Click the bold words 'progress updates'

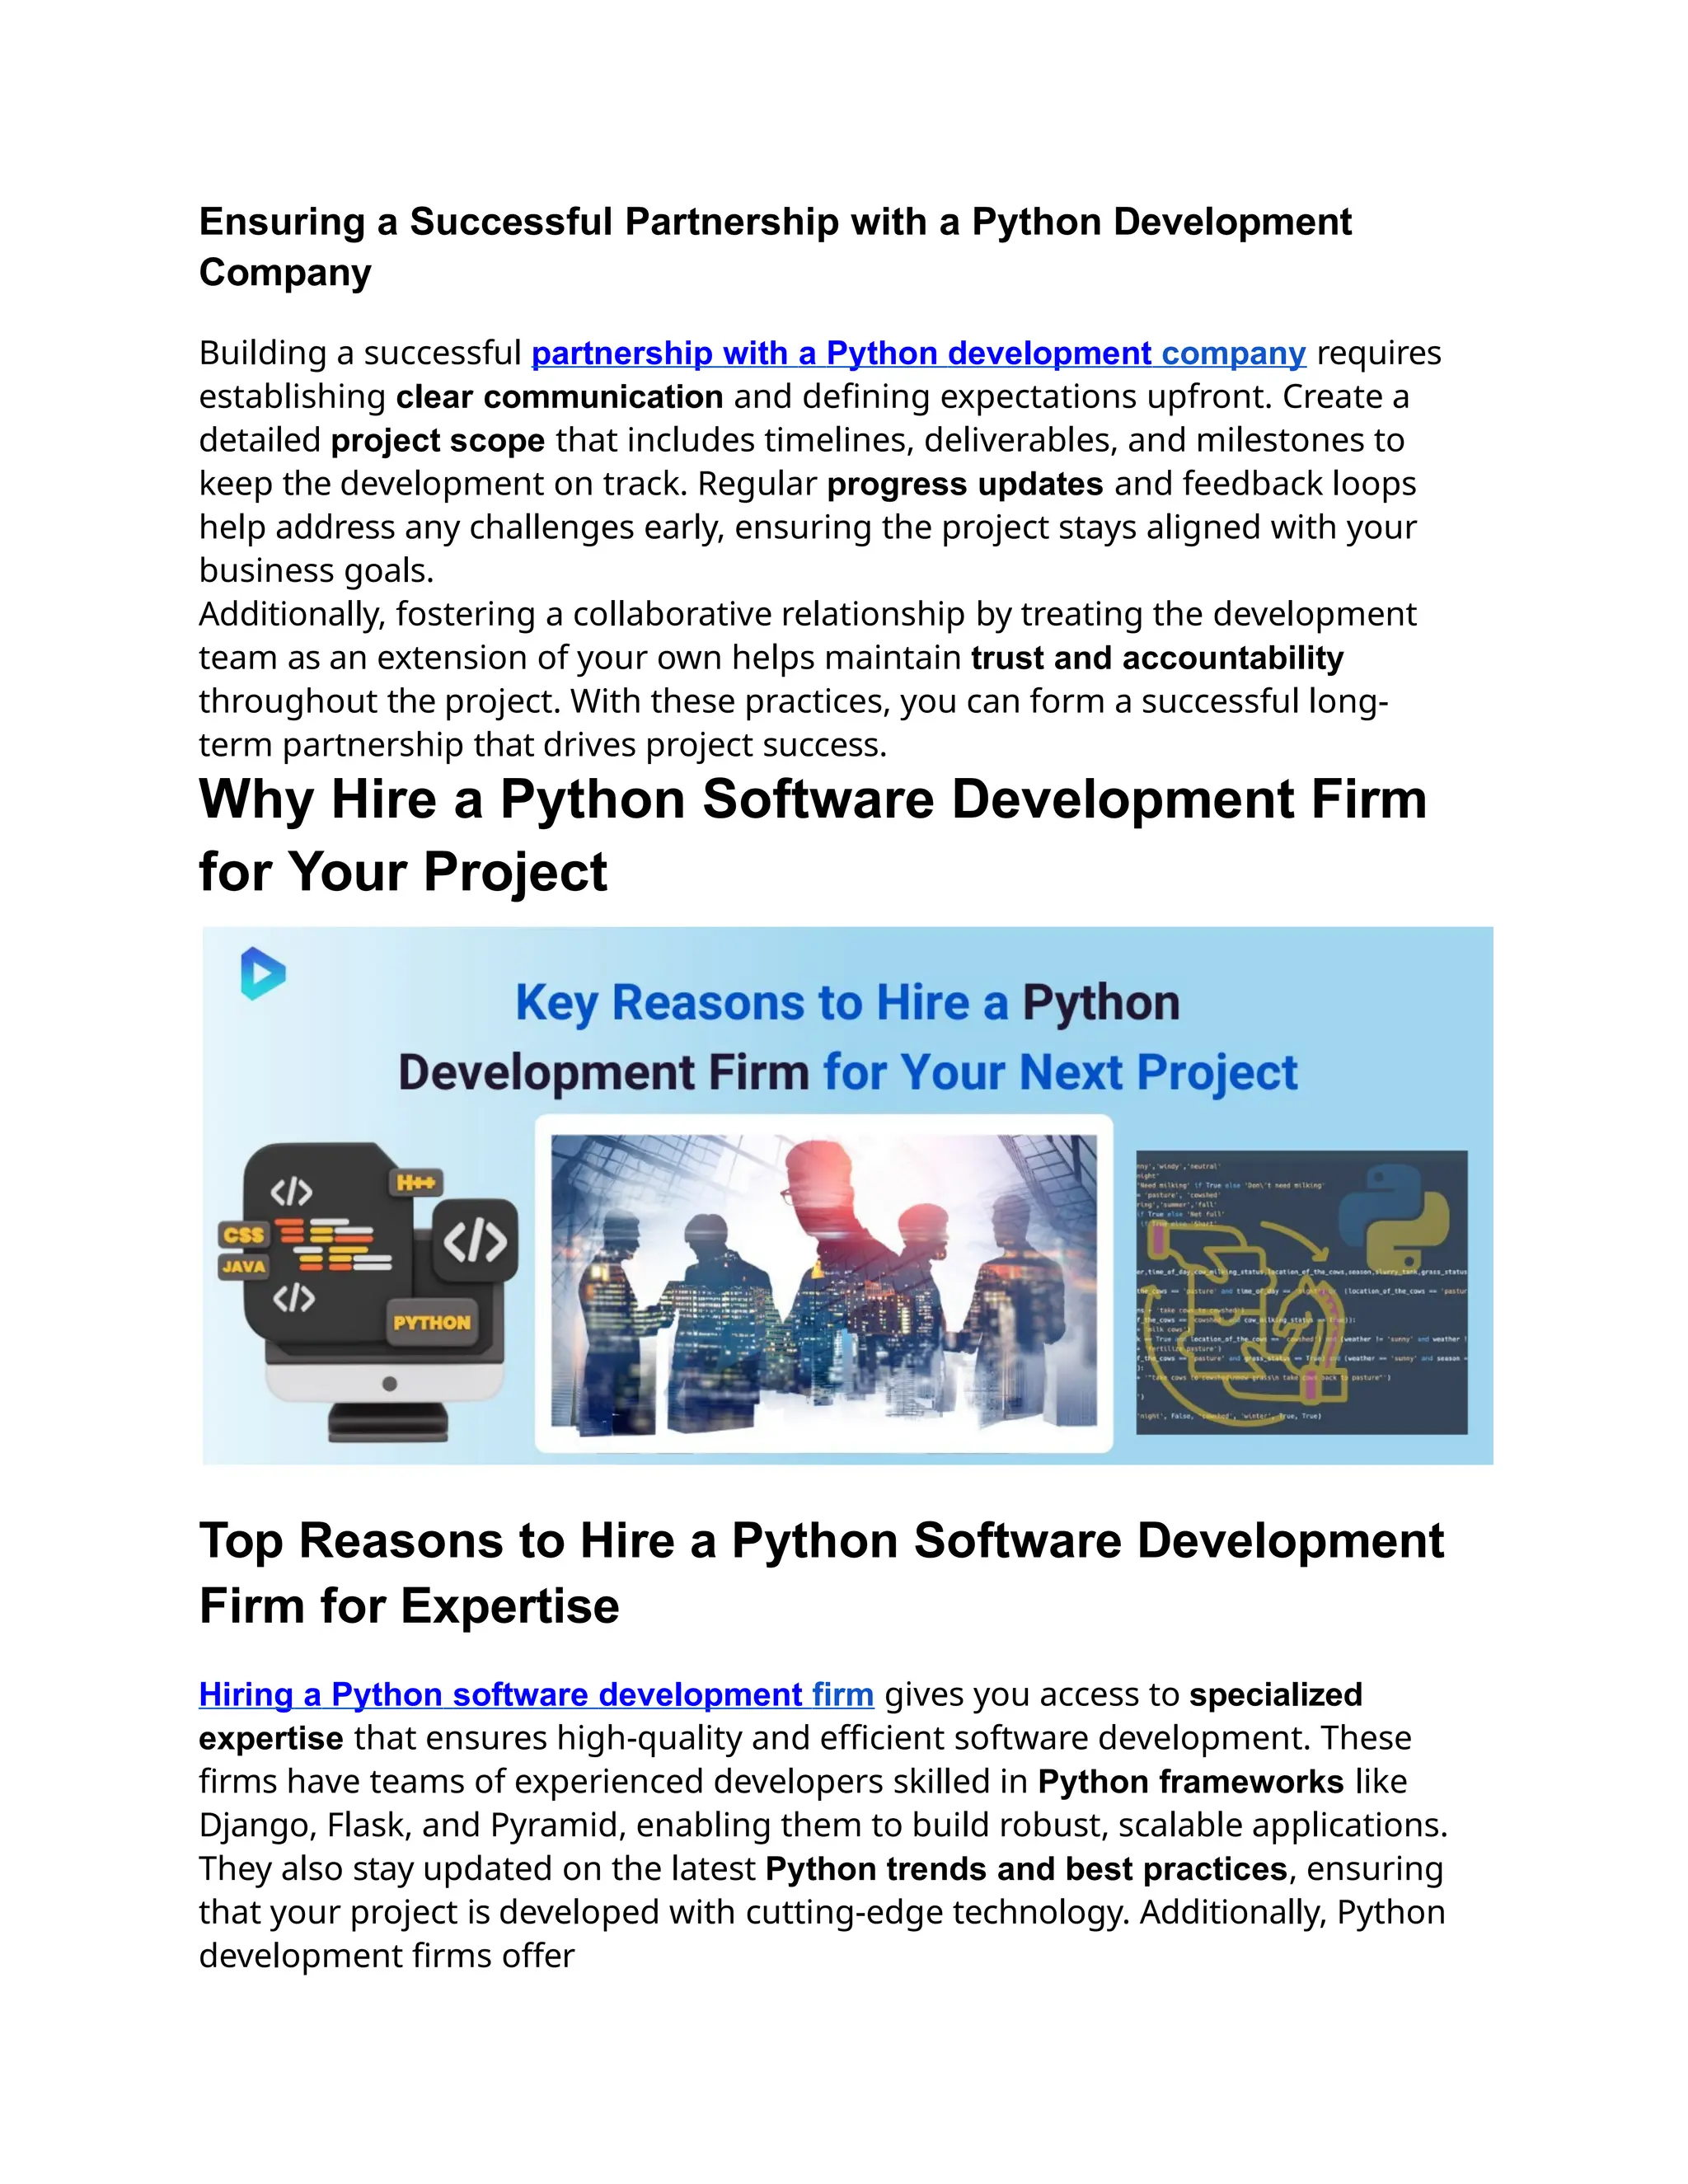coord(965,484)
